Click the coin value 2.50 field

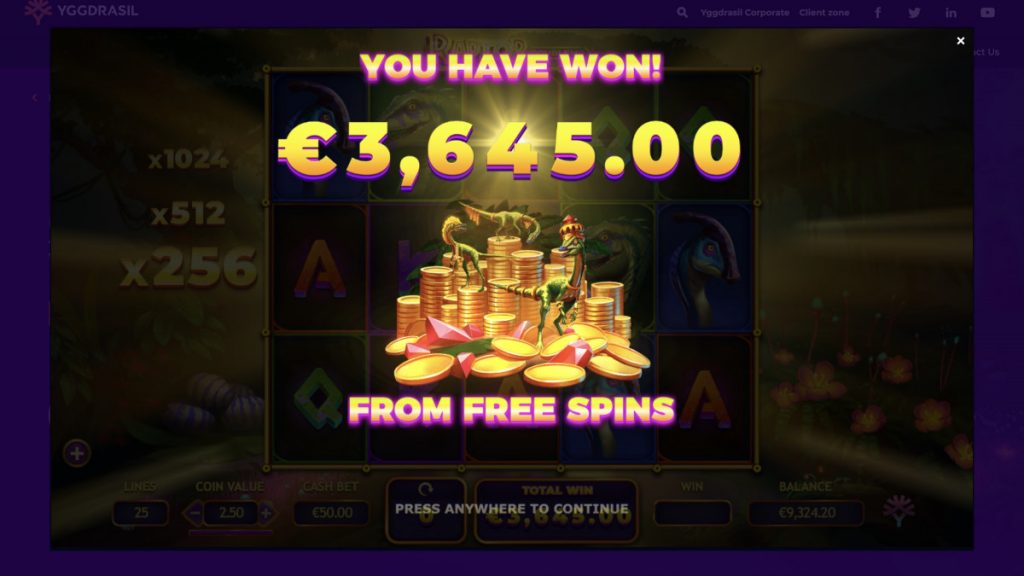[x=231, y=513]
